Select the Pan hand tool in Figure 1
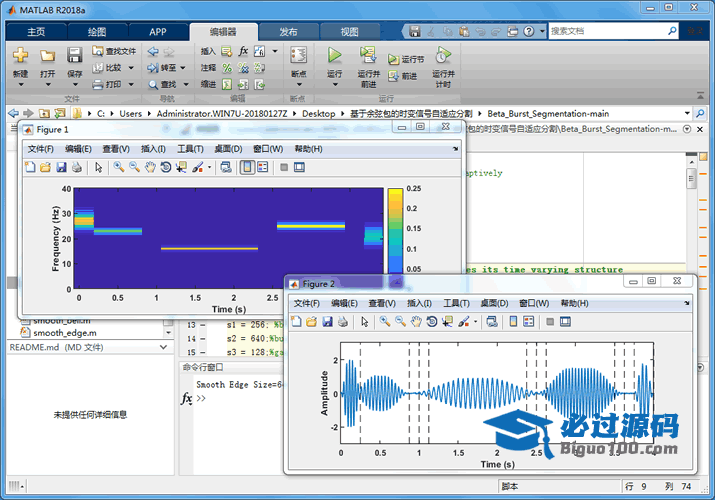715x500 pixels. click(149, 167)
